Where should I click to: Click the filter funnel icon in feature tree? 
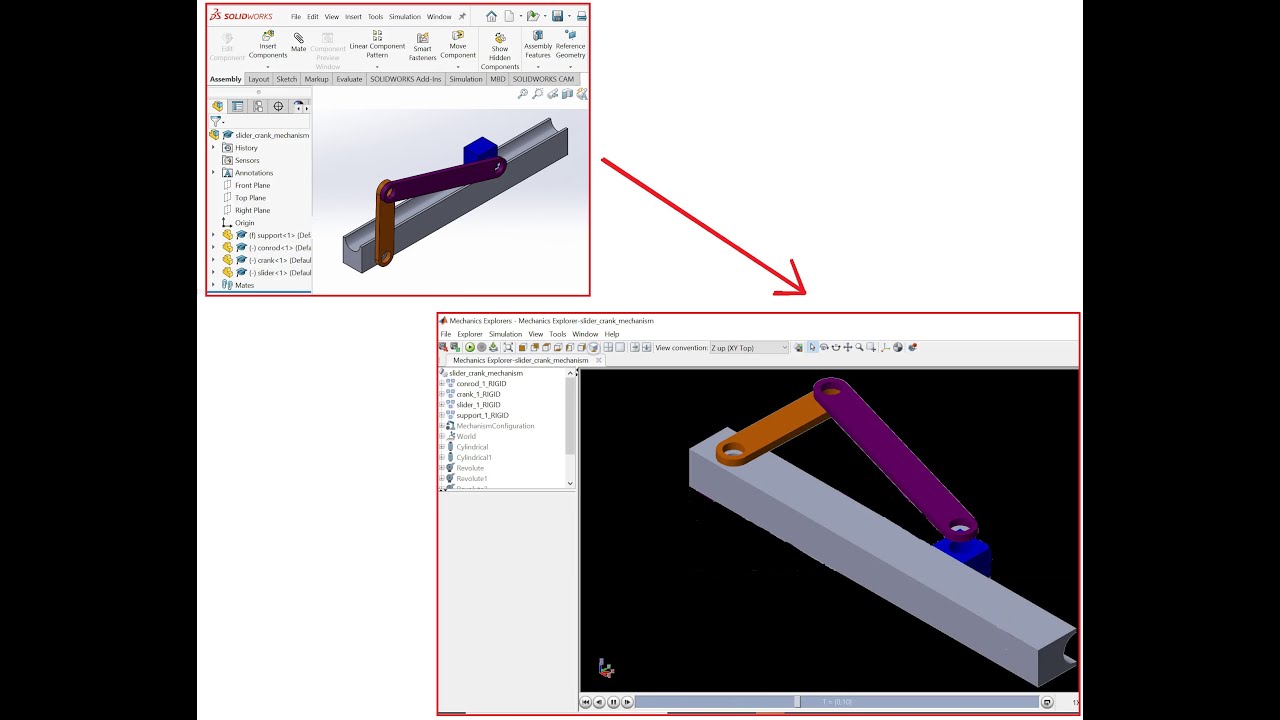click(x=215, y=121)
